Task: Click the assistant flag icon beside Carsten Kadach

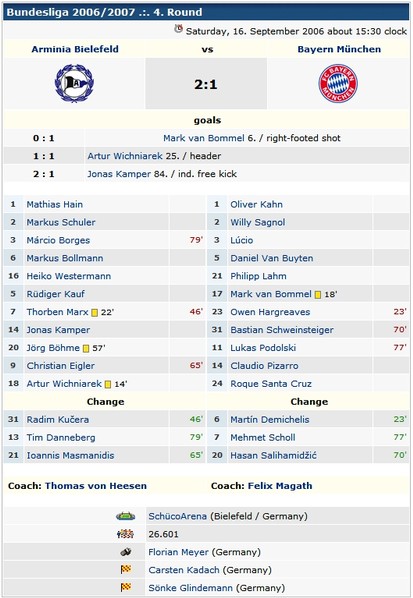Action: tap(126, 570)
